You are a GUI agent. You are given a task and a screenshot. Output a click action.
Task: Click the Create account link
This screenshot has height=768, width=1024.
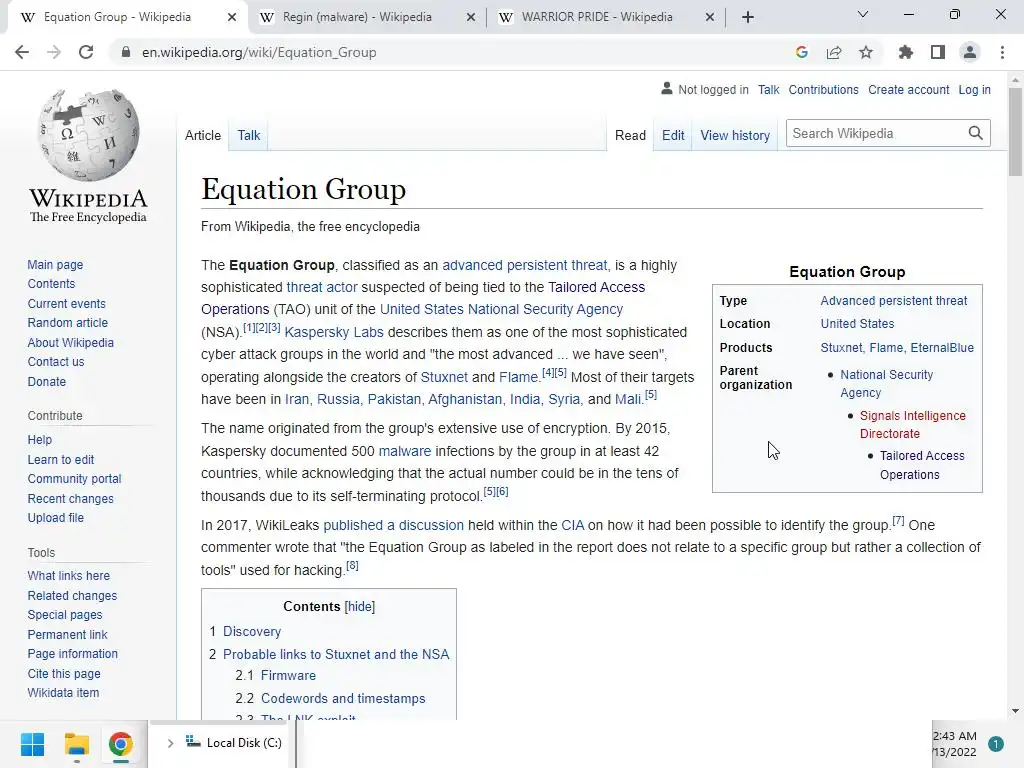(x=908, y=89)
